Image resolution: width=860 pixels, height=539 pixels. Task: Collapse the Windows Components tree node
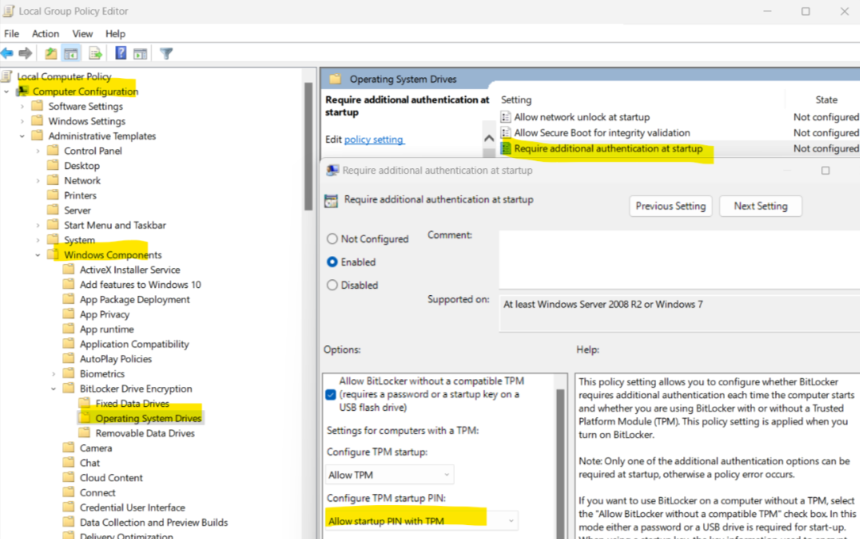click(x=38, y=254)
